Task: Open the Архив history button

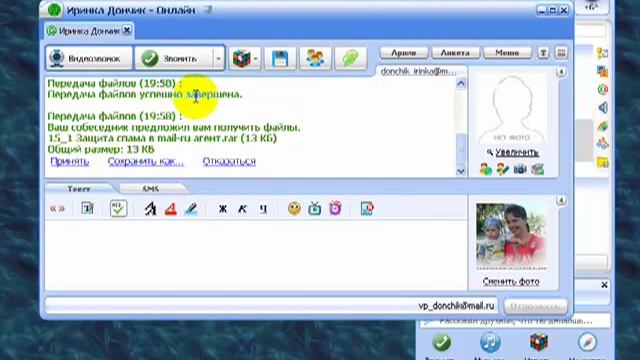Action: [404, 53]
